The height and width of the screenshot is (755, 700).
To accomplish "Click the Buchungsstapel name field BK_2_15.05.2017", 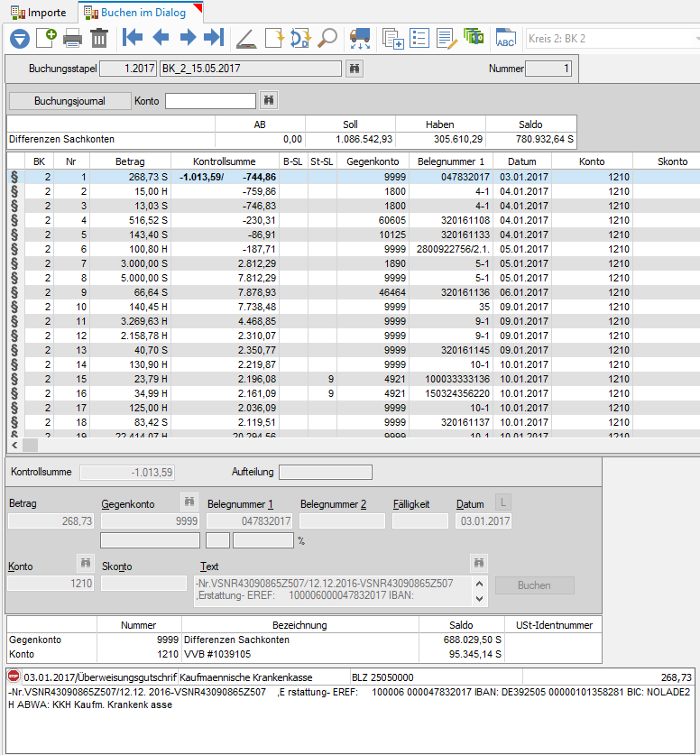I will 251,68.
